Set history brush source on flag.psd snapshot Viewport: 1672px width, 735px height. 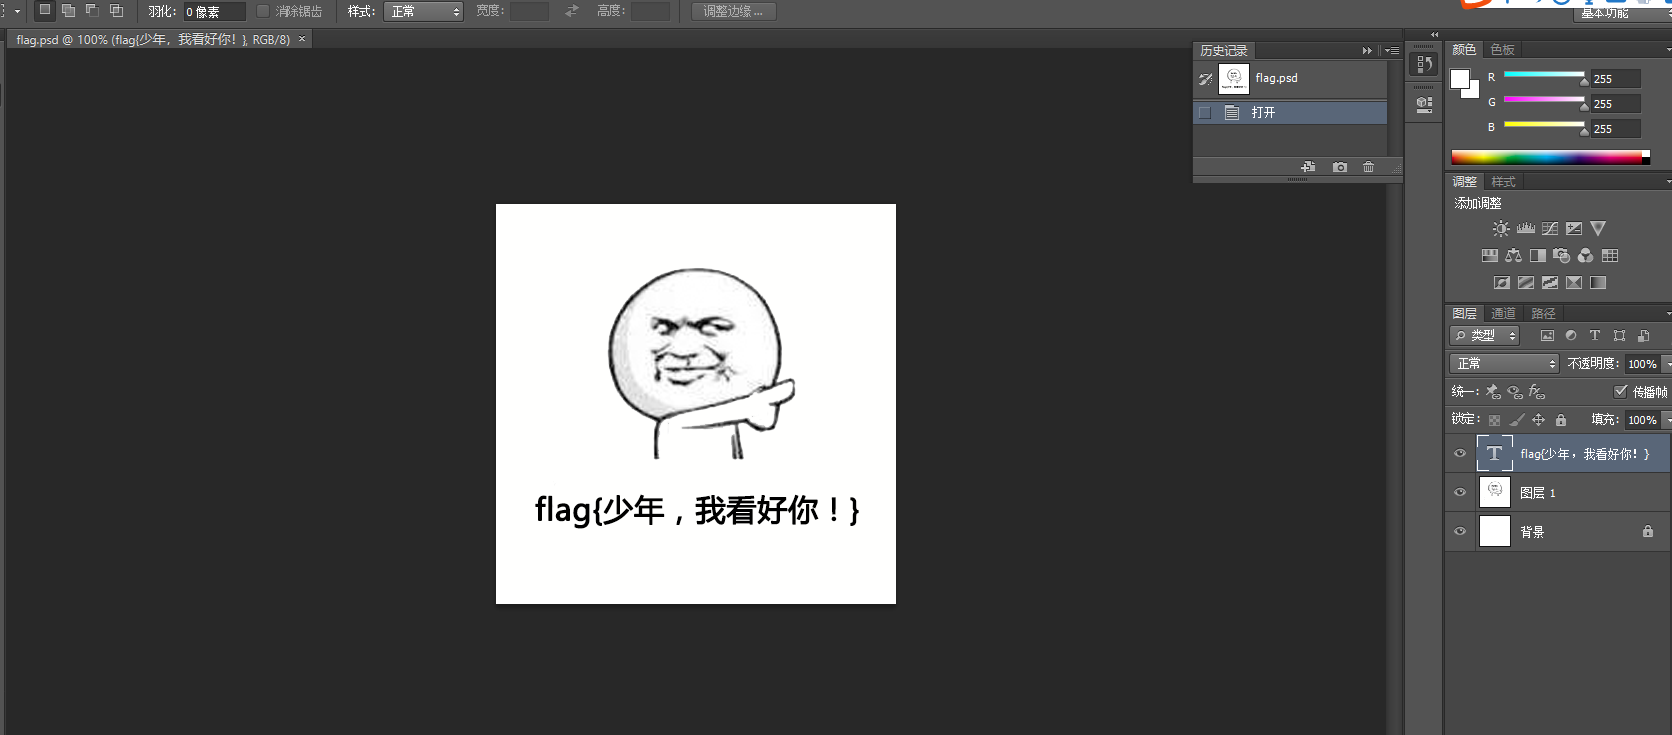coord(1205,79)
